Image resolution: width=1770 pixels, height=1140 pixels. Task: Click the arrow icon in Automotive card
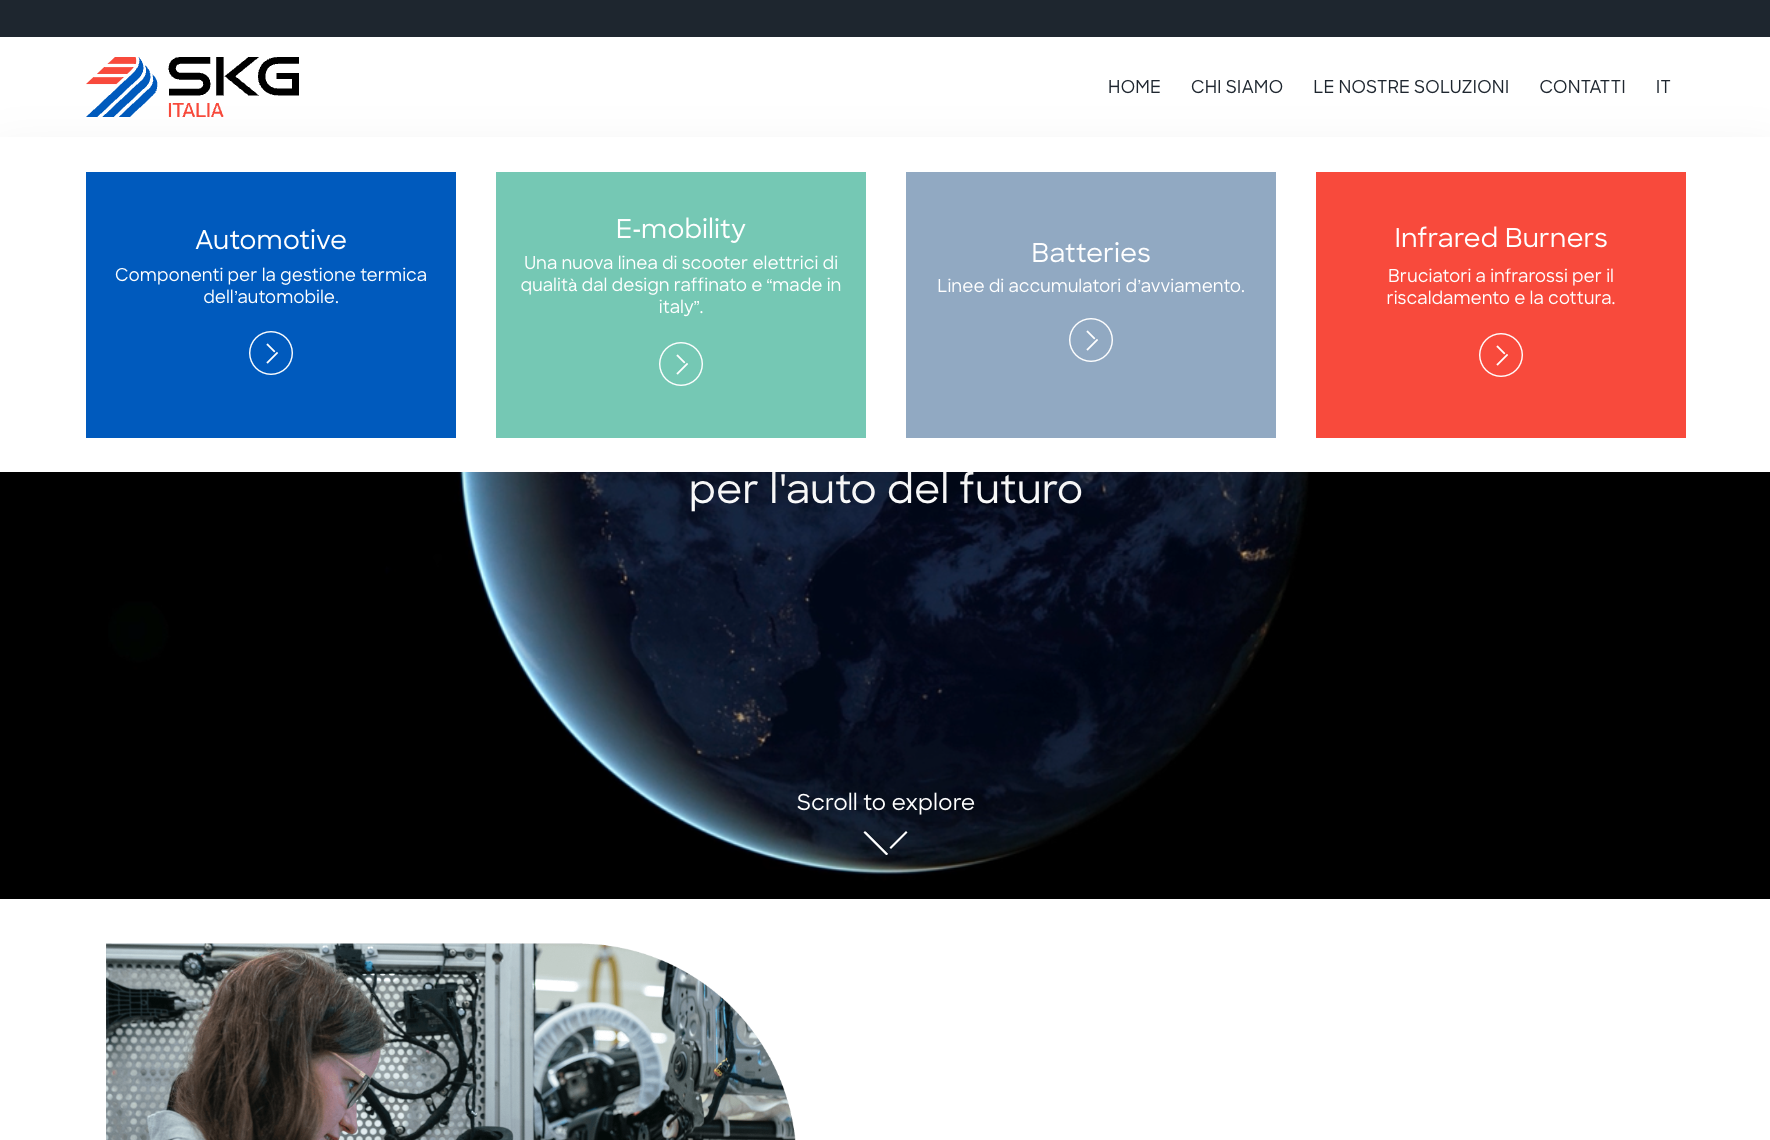tap(271, 353)
